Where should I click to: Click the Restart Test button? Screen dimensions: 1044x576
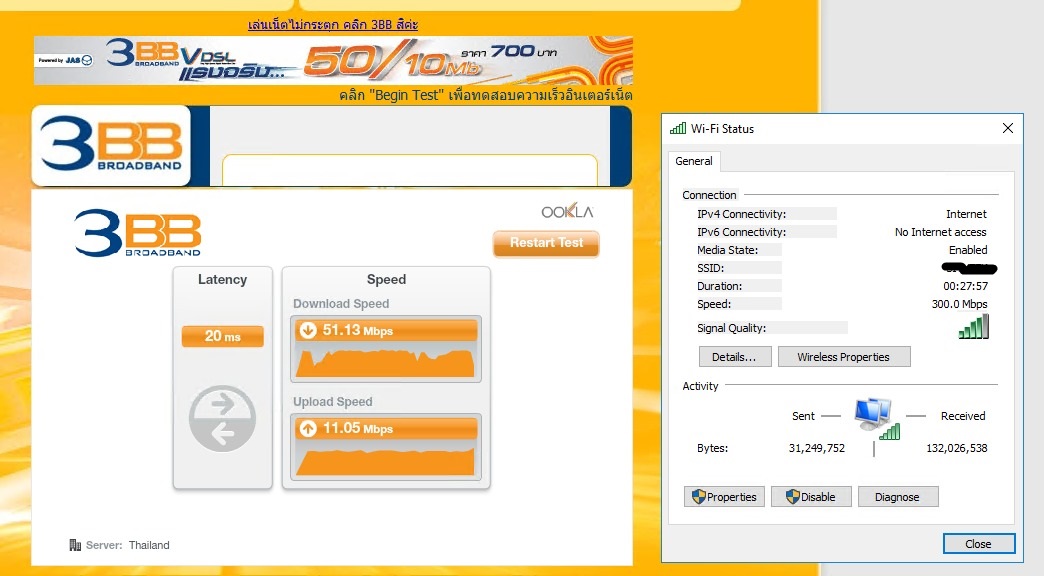pos(546,243)
